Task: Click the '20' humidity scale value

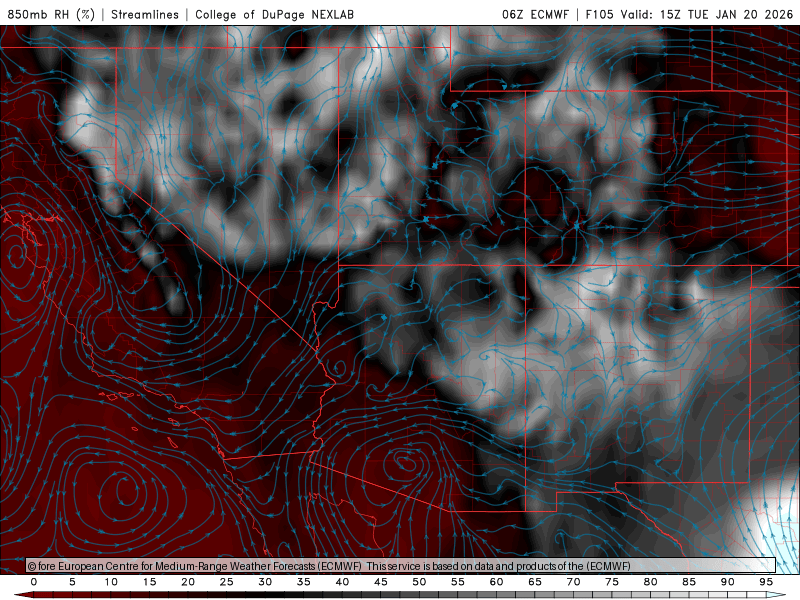Action: click(188, 582)
